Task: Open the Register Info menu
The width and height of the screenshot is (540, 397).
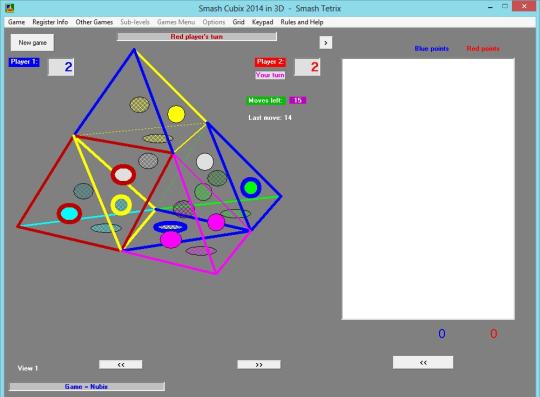Action: point(50,22)
